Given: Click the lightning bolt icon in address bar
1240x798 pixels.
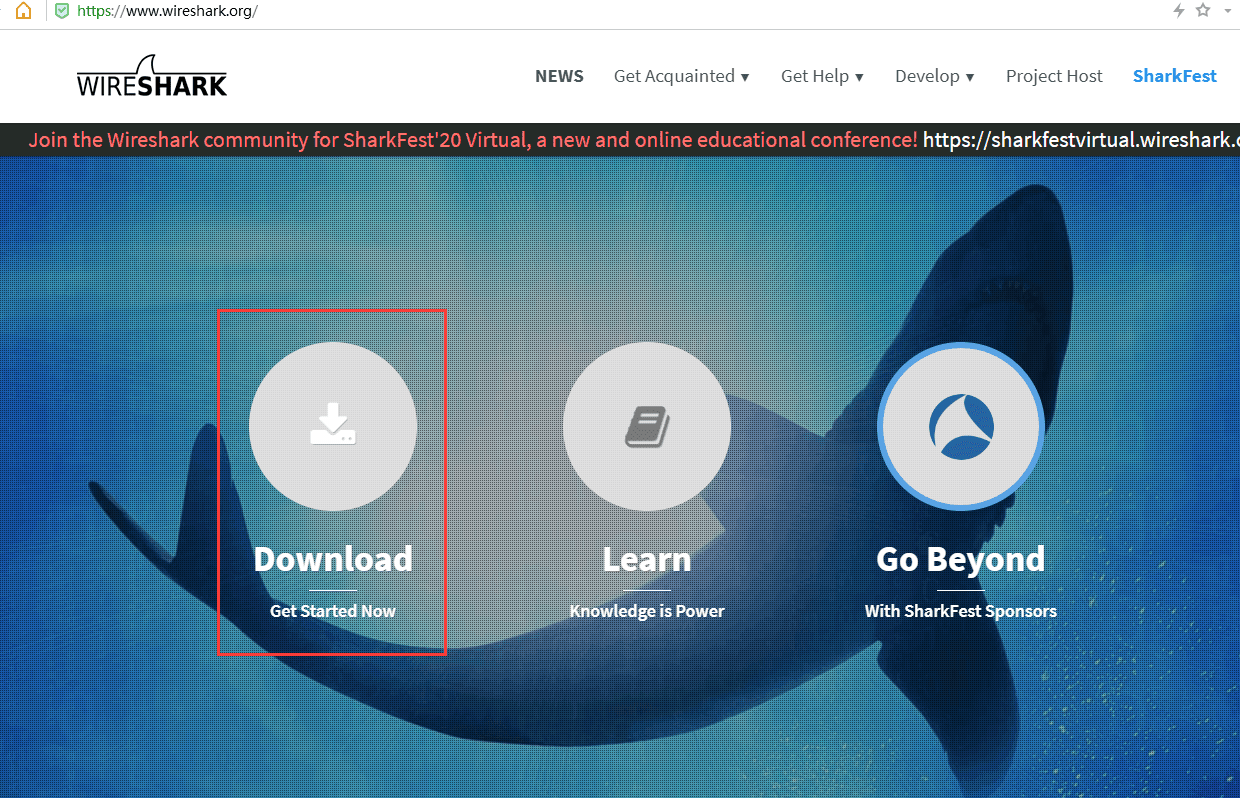Looking at the screenshot, I should coord(1179,11).
